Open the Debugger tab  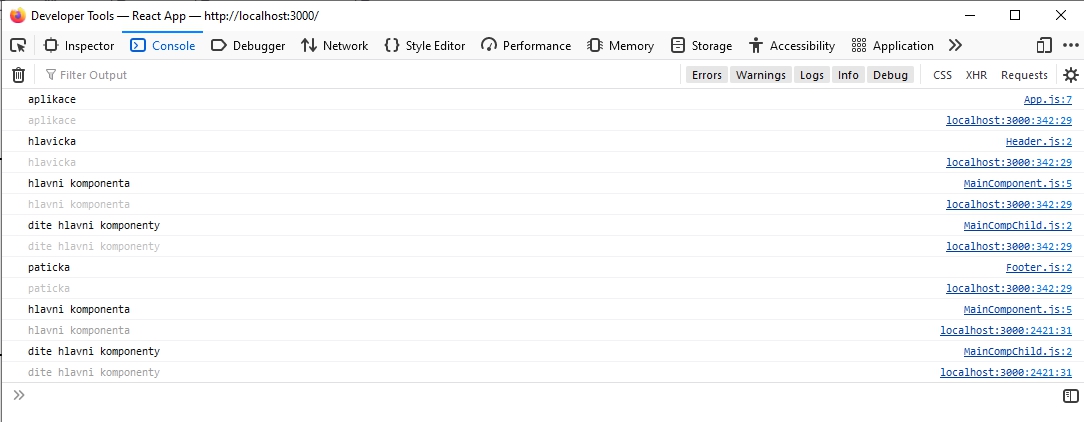(x=247, y=46)
